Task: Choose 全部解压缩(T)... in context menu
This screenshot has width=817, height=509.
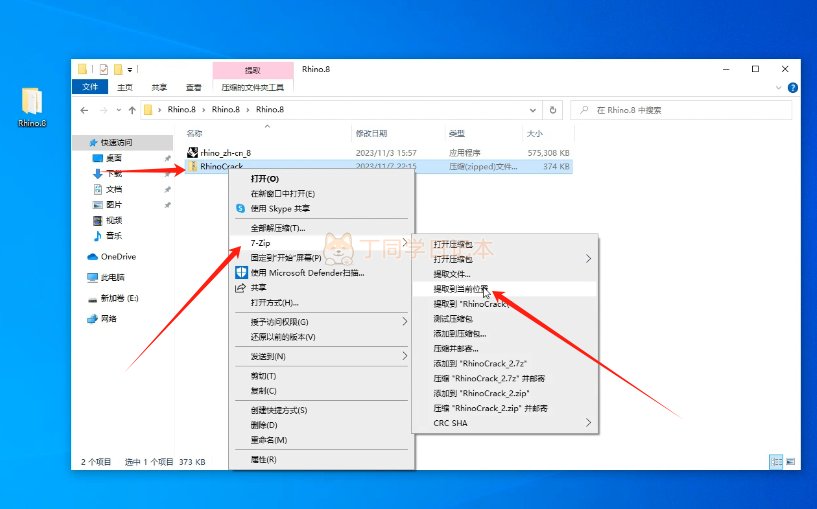Action: [x=321, y=228]
